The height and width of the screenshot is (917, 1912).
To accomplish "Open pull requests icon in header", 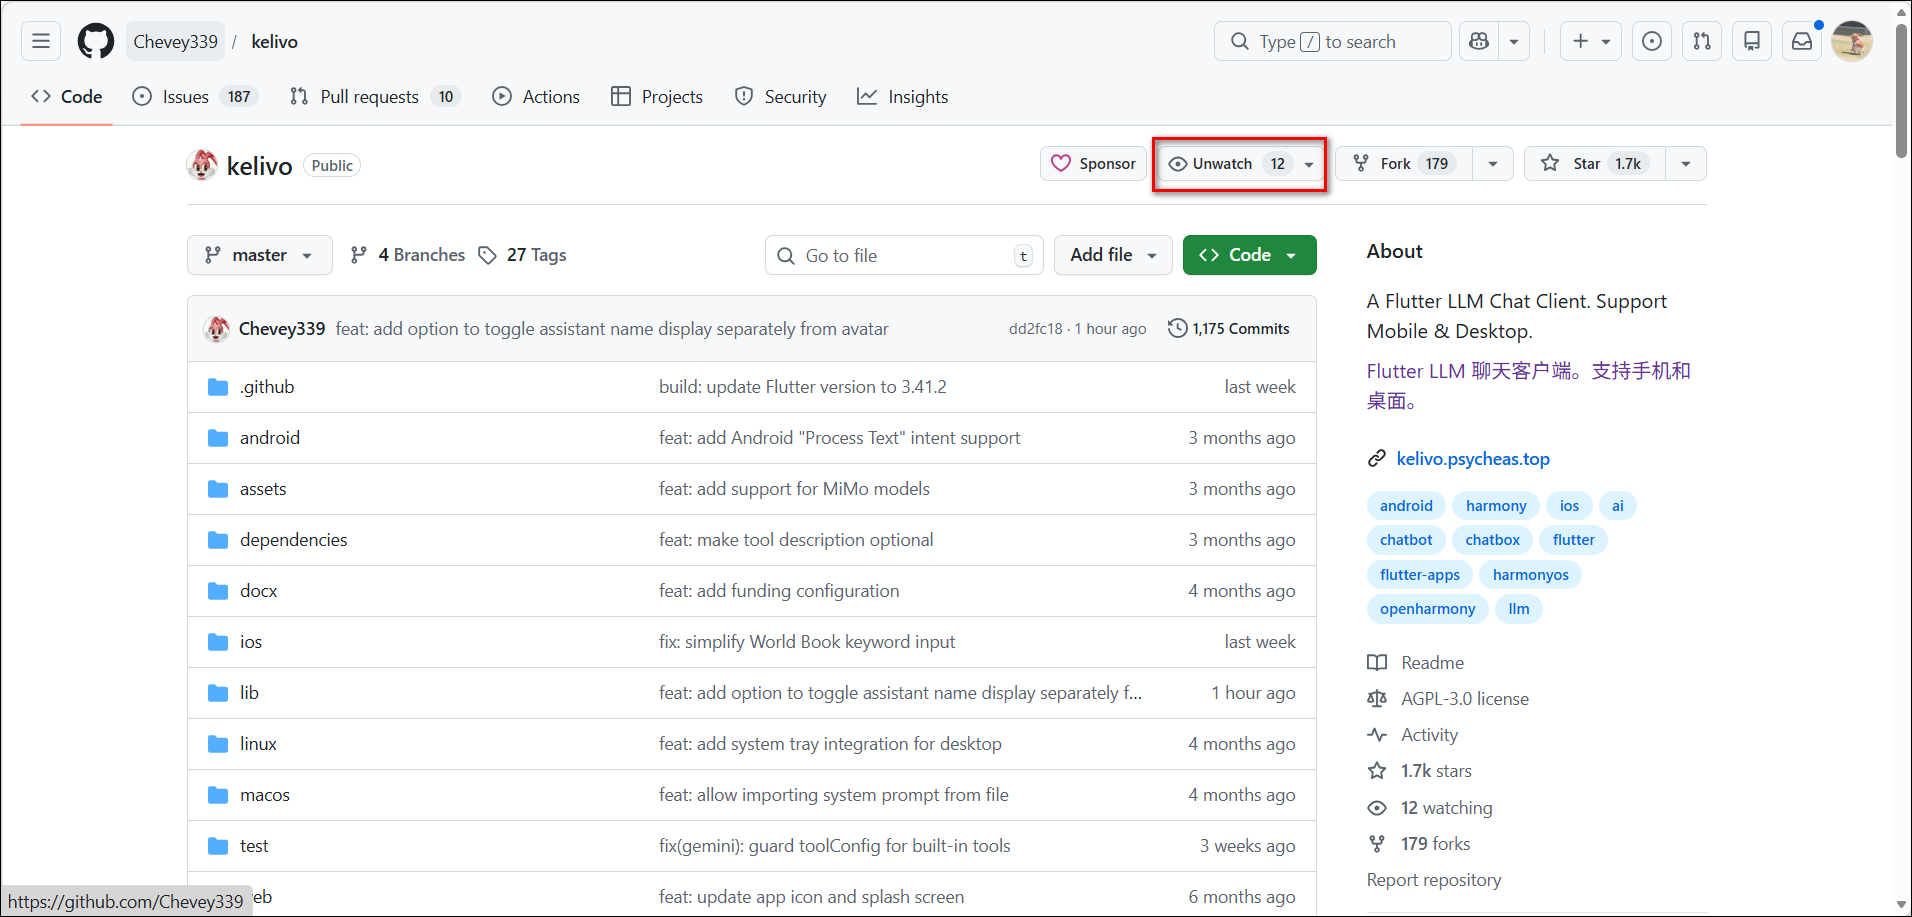I will tap(1702, 41).
